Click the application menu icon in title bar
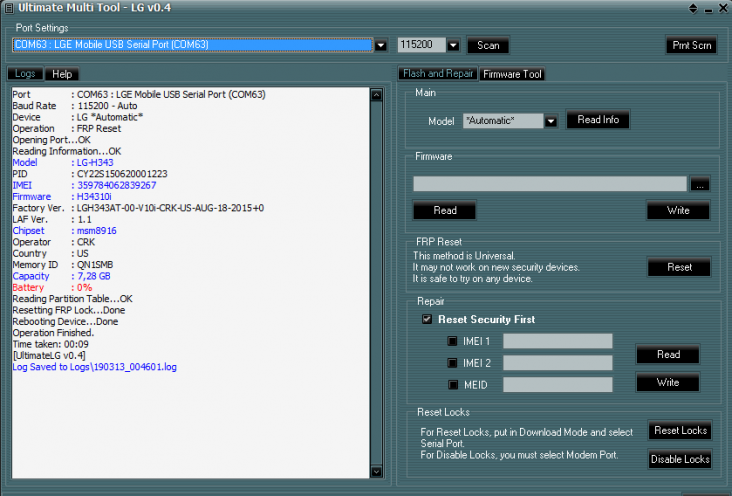This screenshot has height=496, width=732. pos(9,7)
